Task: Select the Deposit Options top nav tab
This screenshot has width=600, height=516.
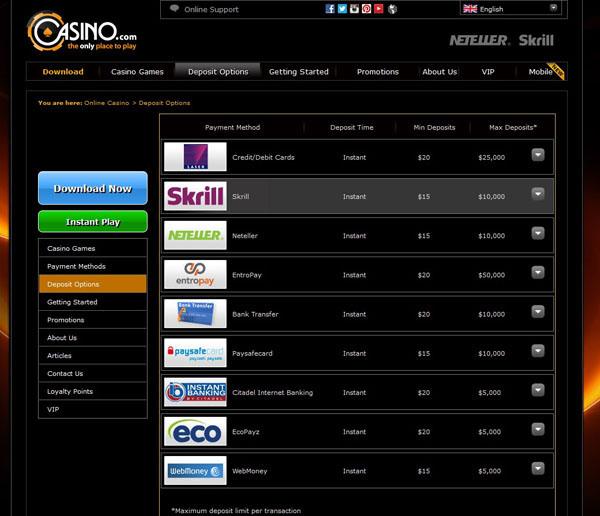Action: [x=218, y=72]
